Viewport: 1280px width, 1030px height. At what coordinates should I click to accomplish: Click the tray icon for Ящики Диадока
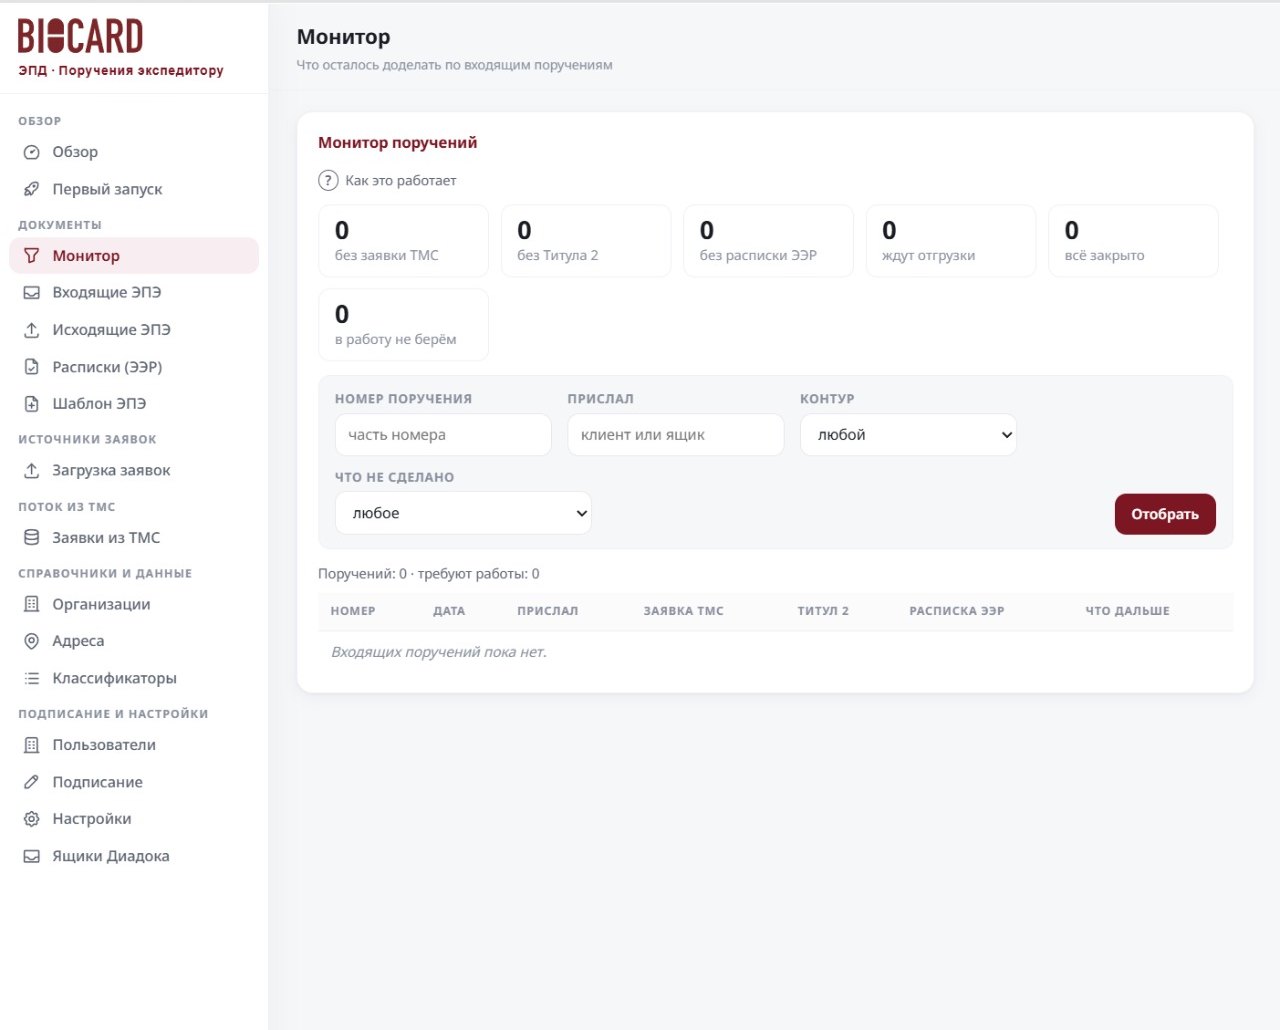(32, 856)
